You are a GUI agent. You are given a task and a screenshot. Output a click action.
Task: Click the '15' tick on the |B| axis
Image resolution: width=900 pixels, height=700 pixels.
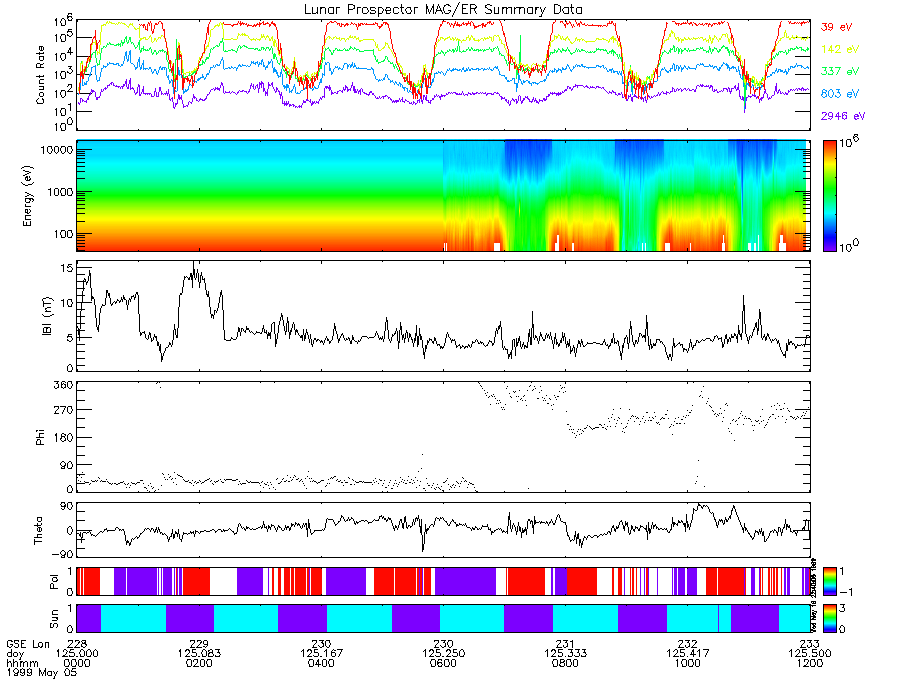67,268
